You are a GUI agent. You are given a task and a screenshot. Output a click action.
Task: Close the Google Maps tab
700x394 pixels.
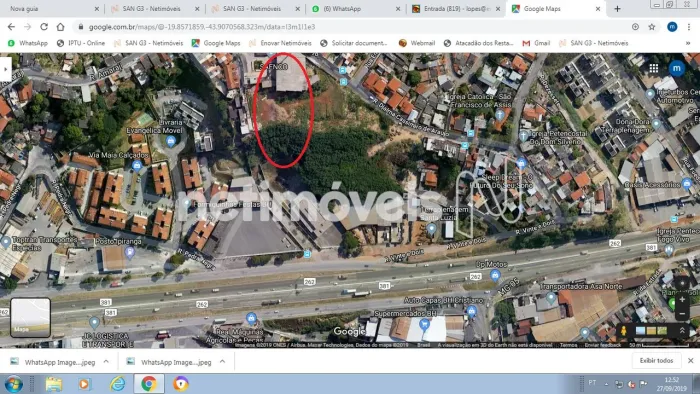coord(598,8)
